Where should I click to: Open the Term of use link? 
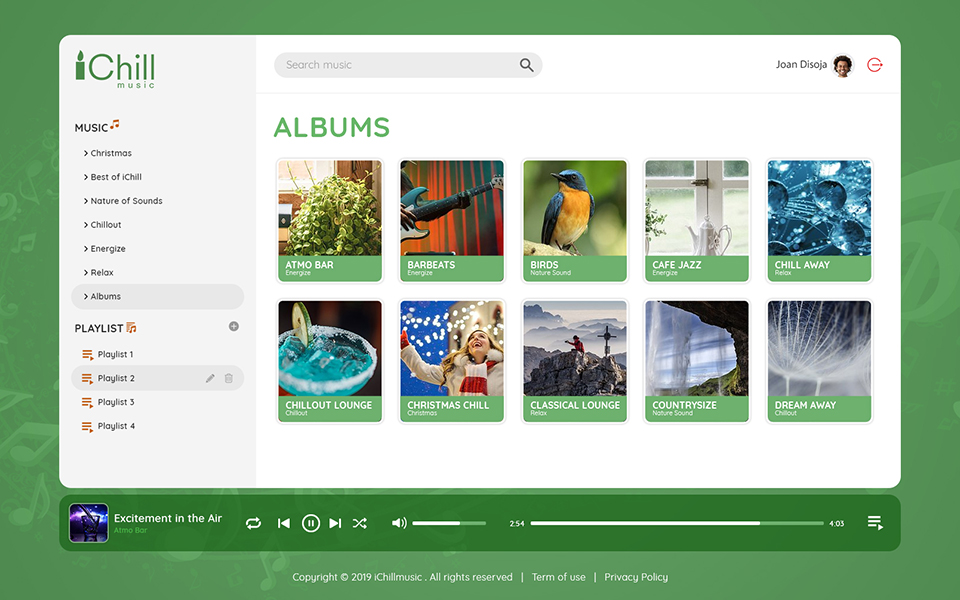point(559,577)
